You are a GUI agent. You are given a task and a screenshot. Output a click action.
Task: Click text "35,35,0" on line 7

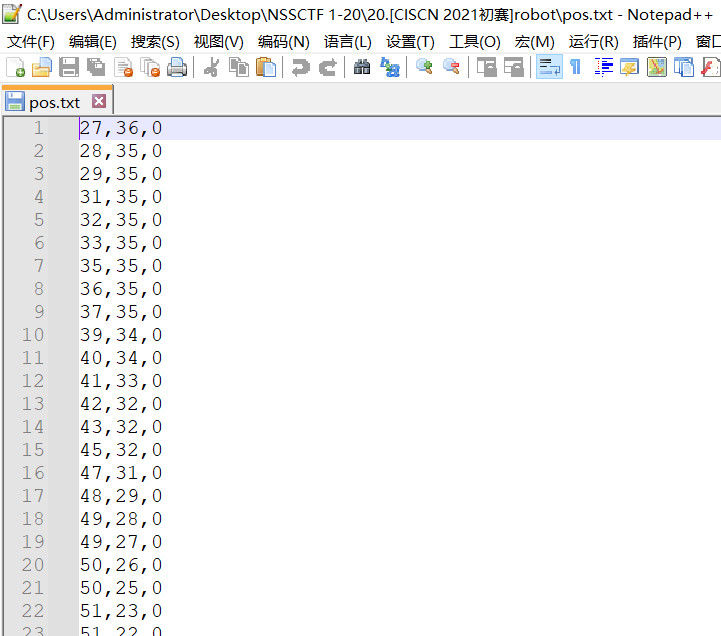coord(121,266)
